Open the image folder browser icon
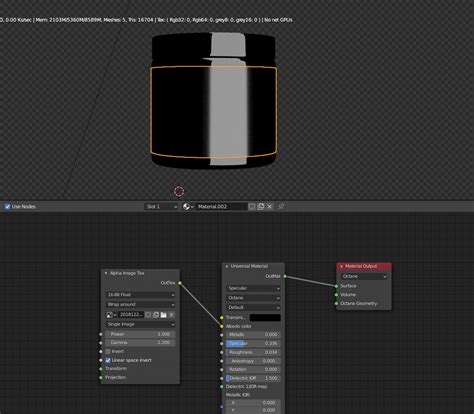Image resolution: width=474 pixels, height=414 pixels. pos(163,315)
